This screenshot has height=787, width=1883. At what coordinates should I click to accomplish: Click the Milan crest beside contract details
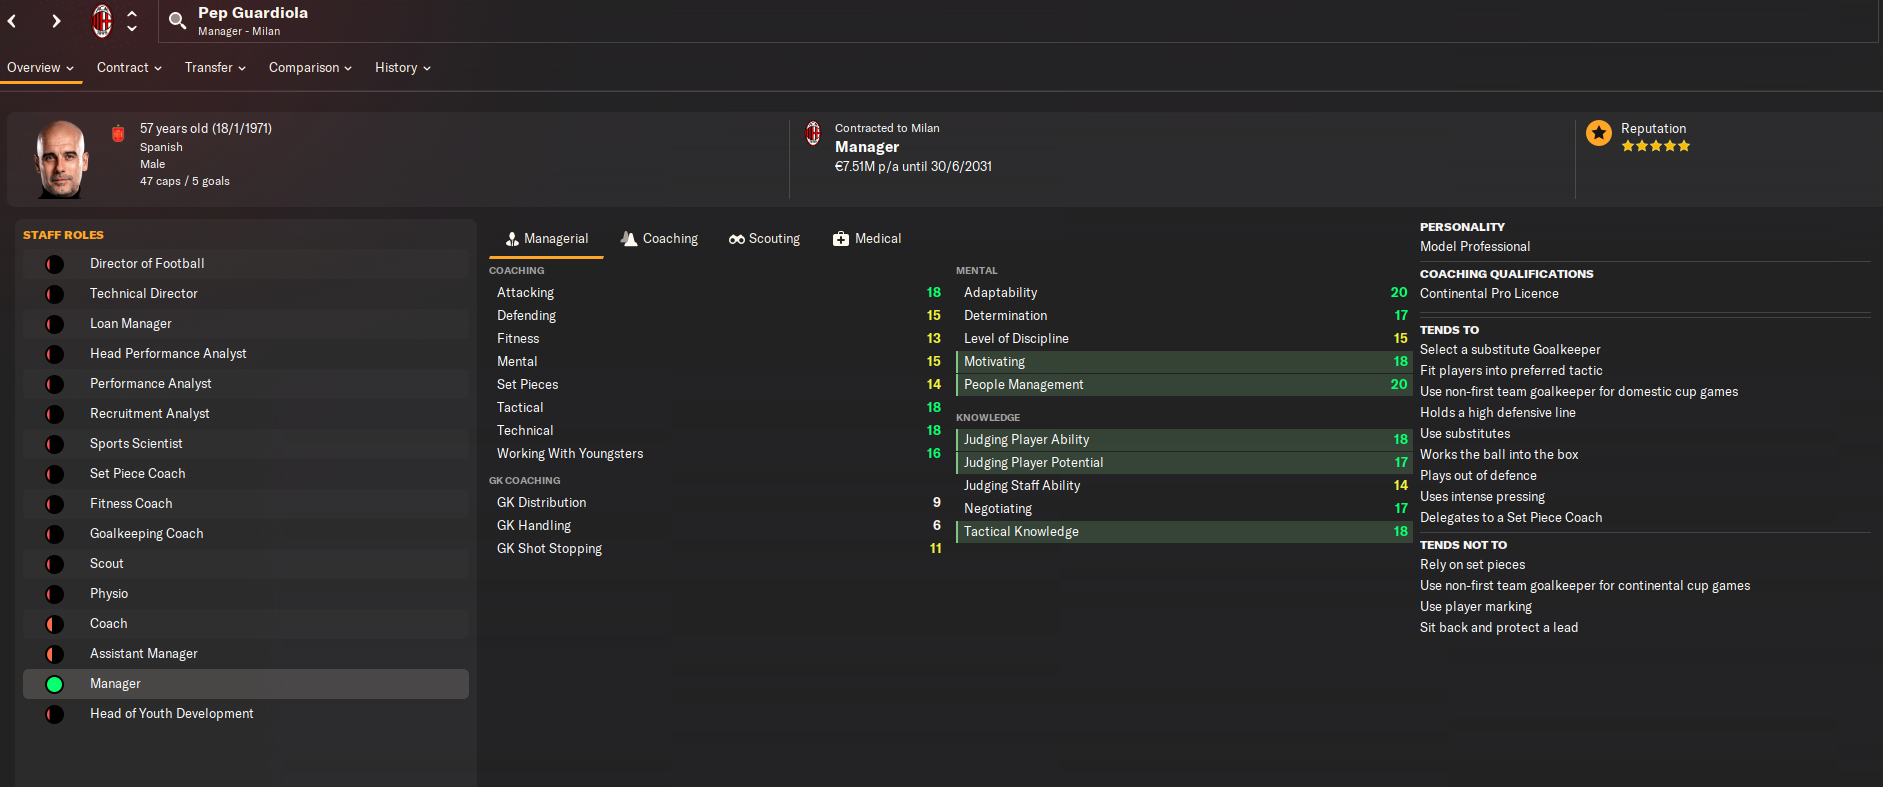813,133
